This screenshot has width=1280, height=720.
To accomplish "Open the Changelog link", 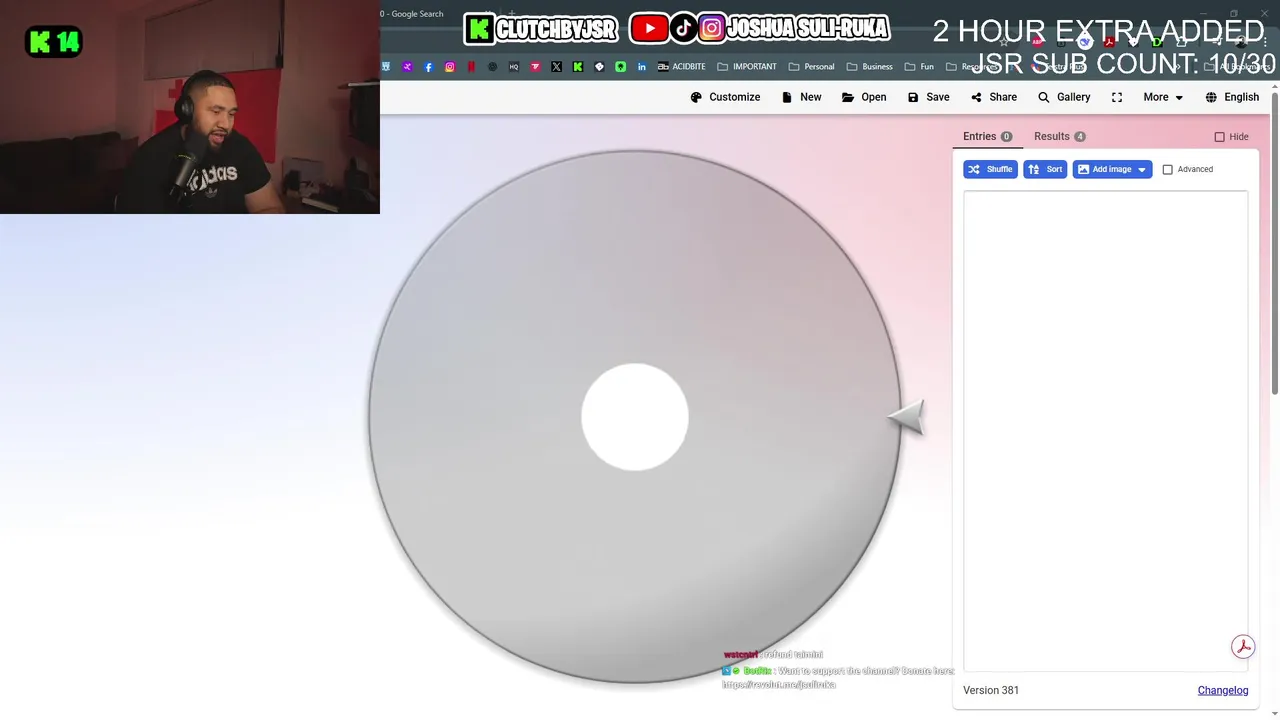I will (1223, 690).
